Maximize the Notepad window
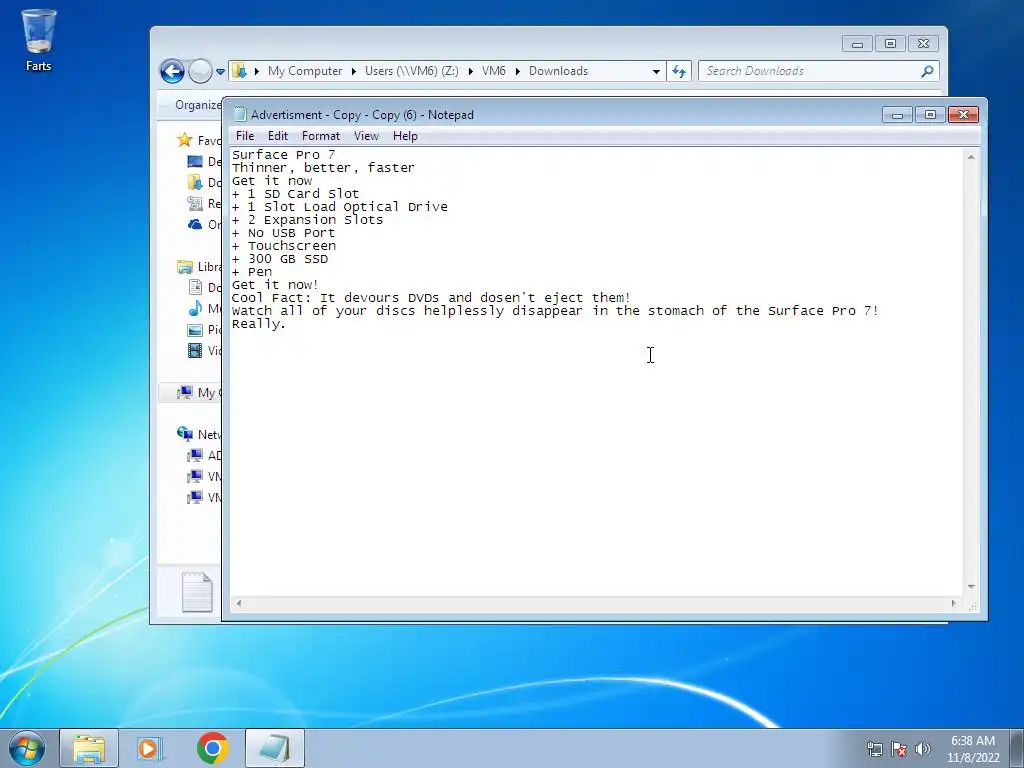 pos(930,115)
